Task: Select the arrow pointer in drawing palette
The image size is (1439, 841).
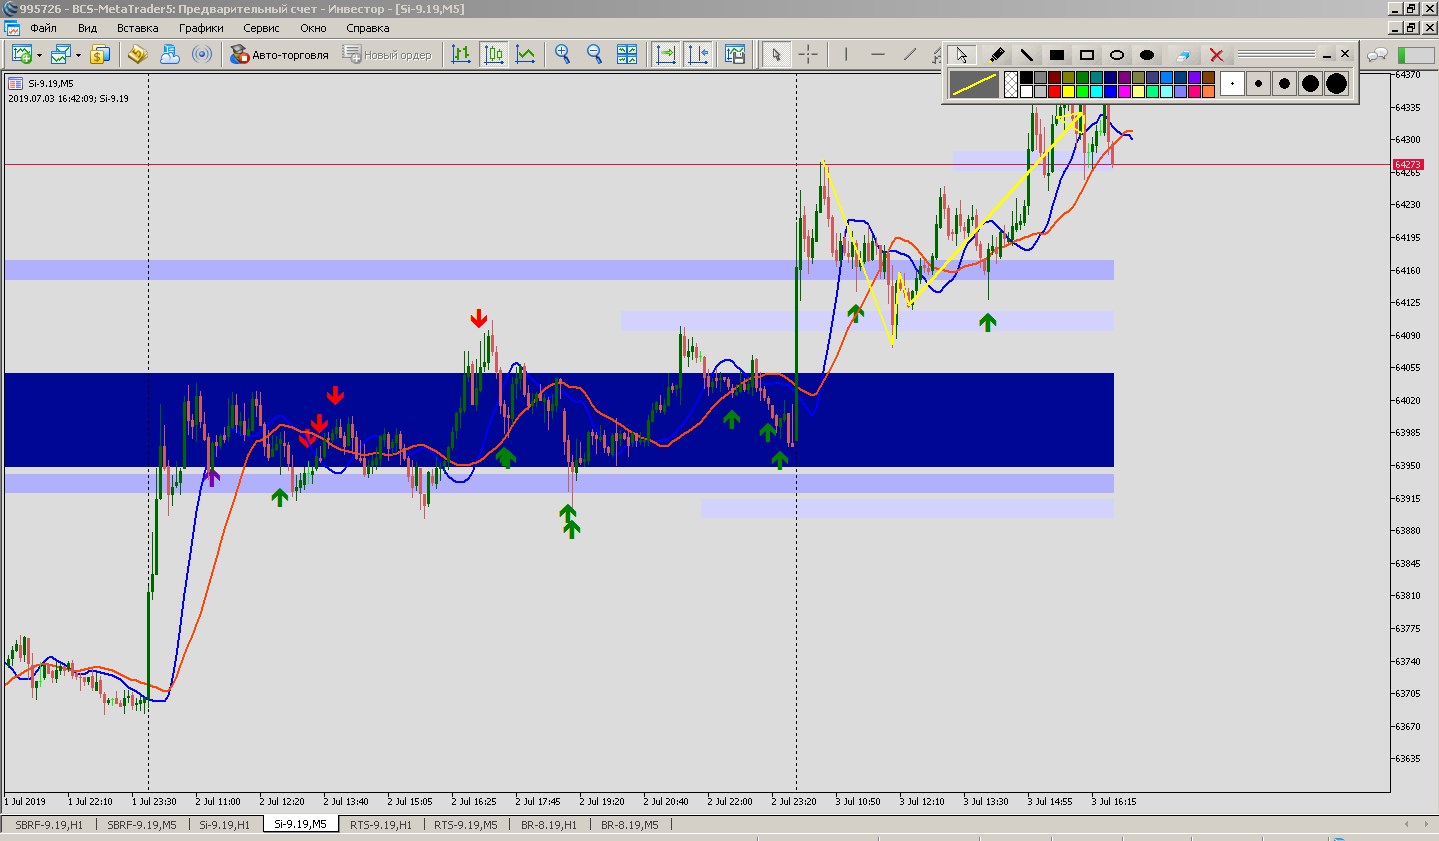Action: 961,55
